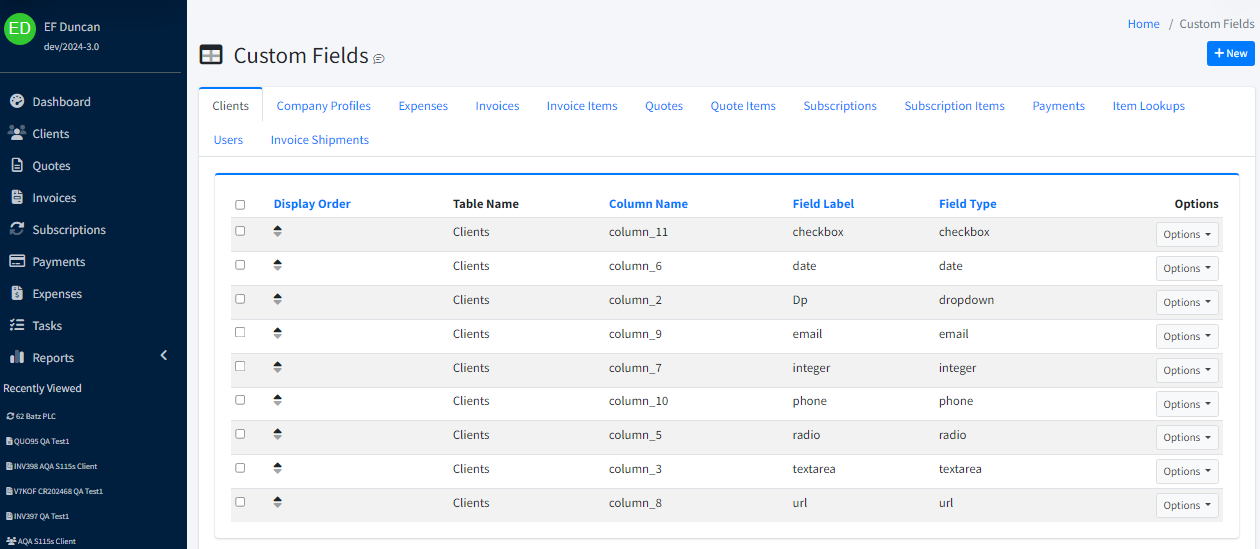Click the Subscriptions refresh icon in sidebar
Screen dimensions: 1260x549
point(16,229)
